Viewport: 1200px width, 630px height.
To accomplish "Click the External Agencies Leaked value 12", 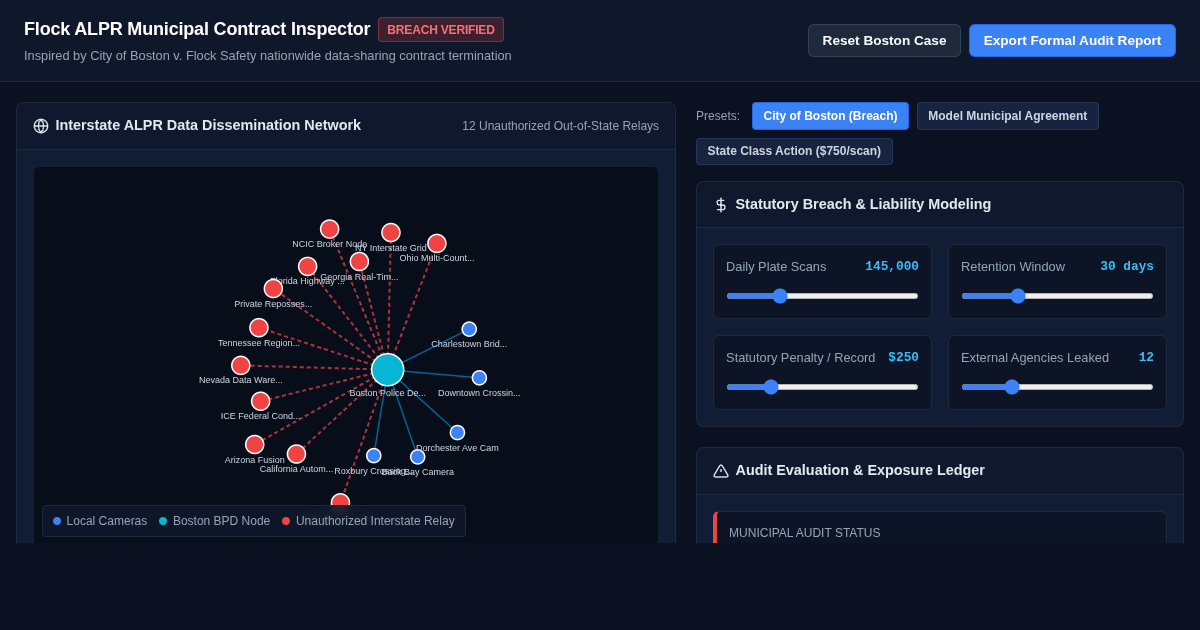I will [1146, 357].
